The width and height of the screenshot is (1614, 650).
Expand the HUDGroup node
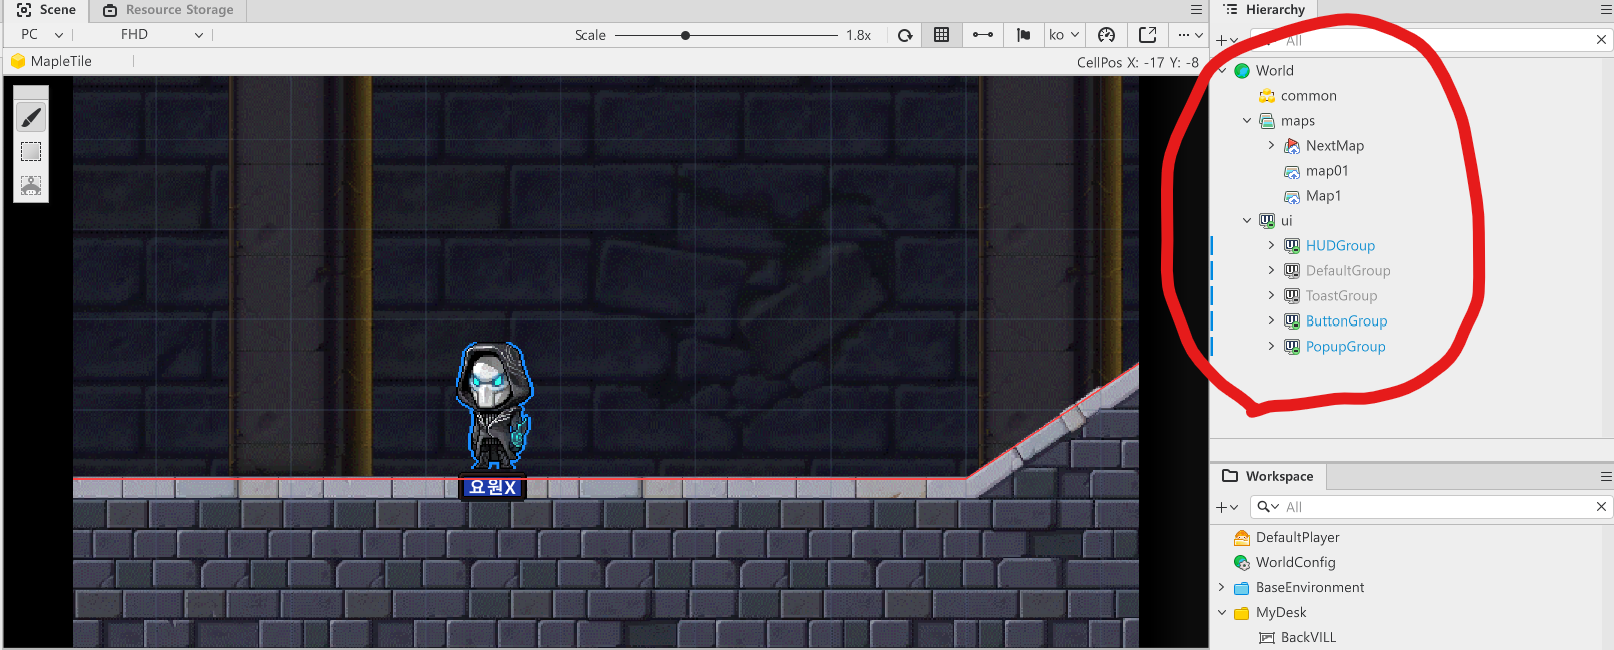pyautogui.click(x=1272, y=246)
